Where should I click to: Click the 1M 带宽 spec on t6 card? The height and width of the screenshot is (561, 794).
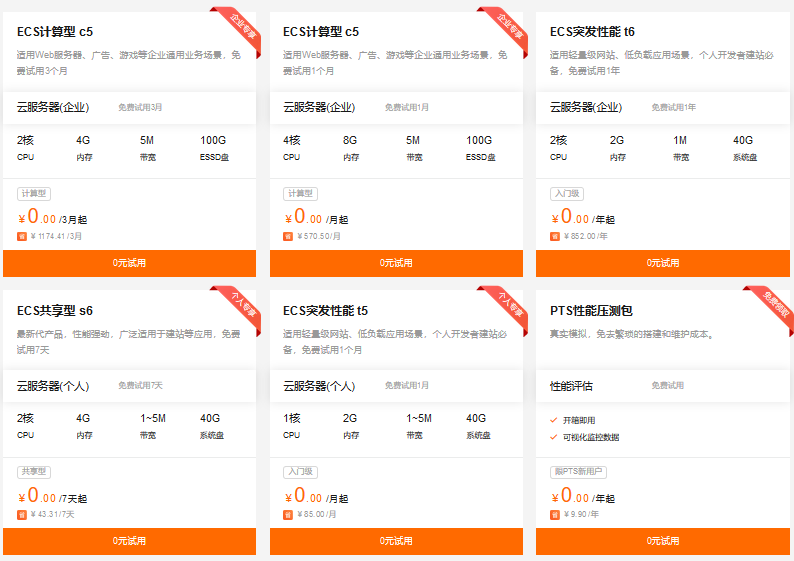point(681,148)
